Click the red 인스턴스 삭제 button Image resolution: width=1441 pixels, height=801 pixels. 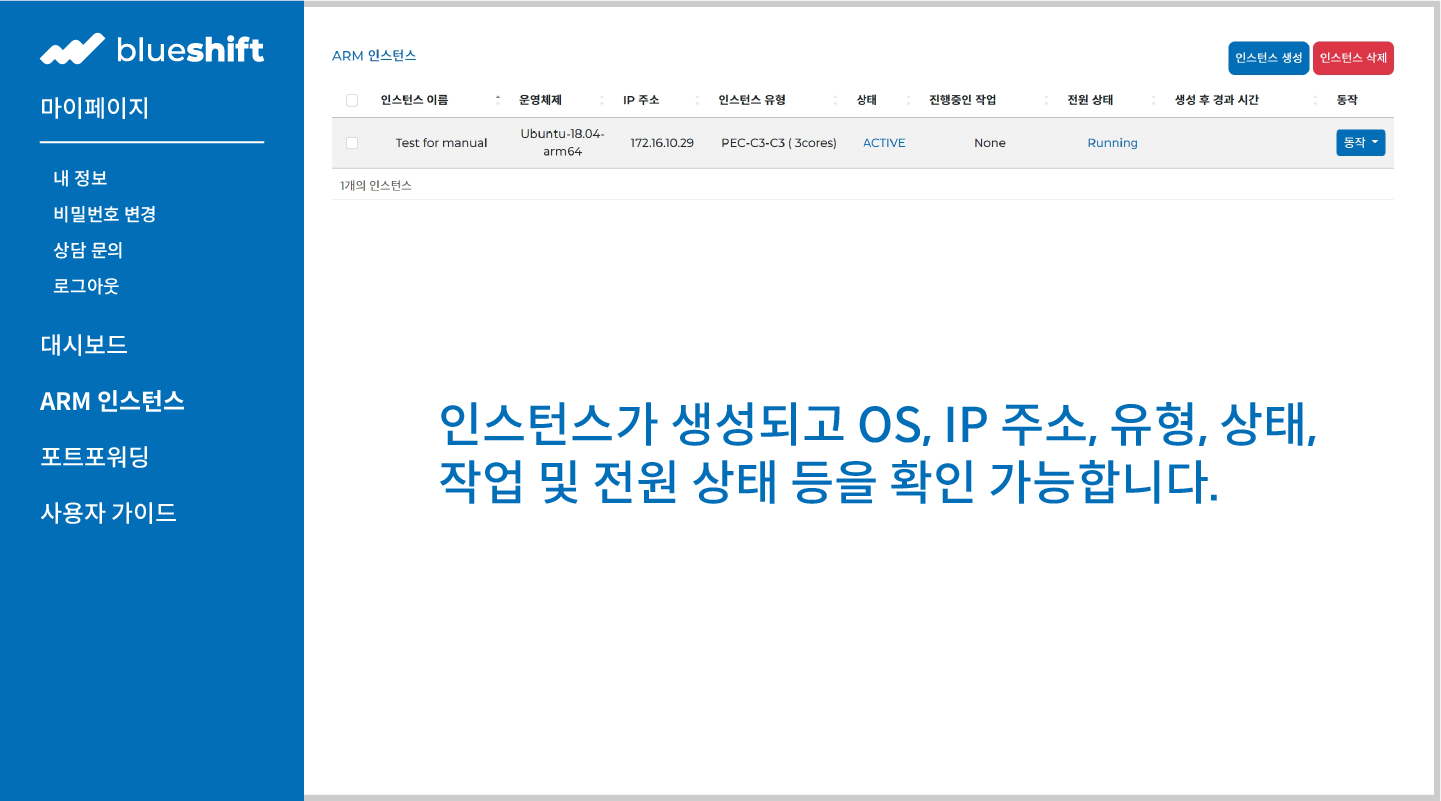[1353, 57]
